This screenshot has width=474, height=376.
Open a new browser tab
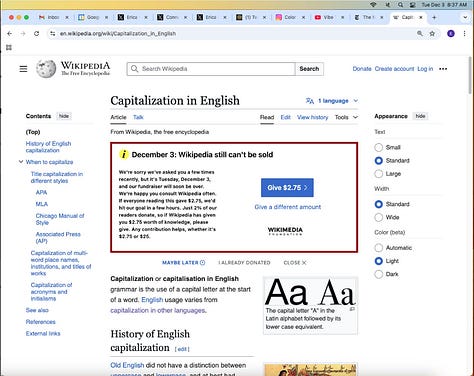point(434,17)
